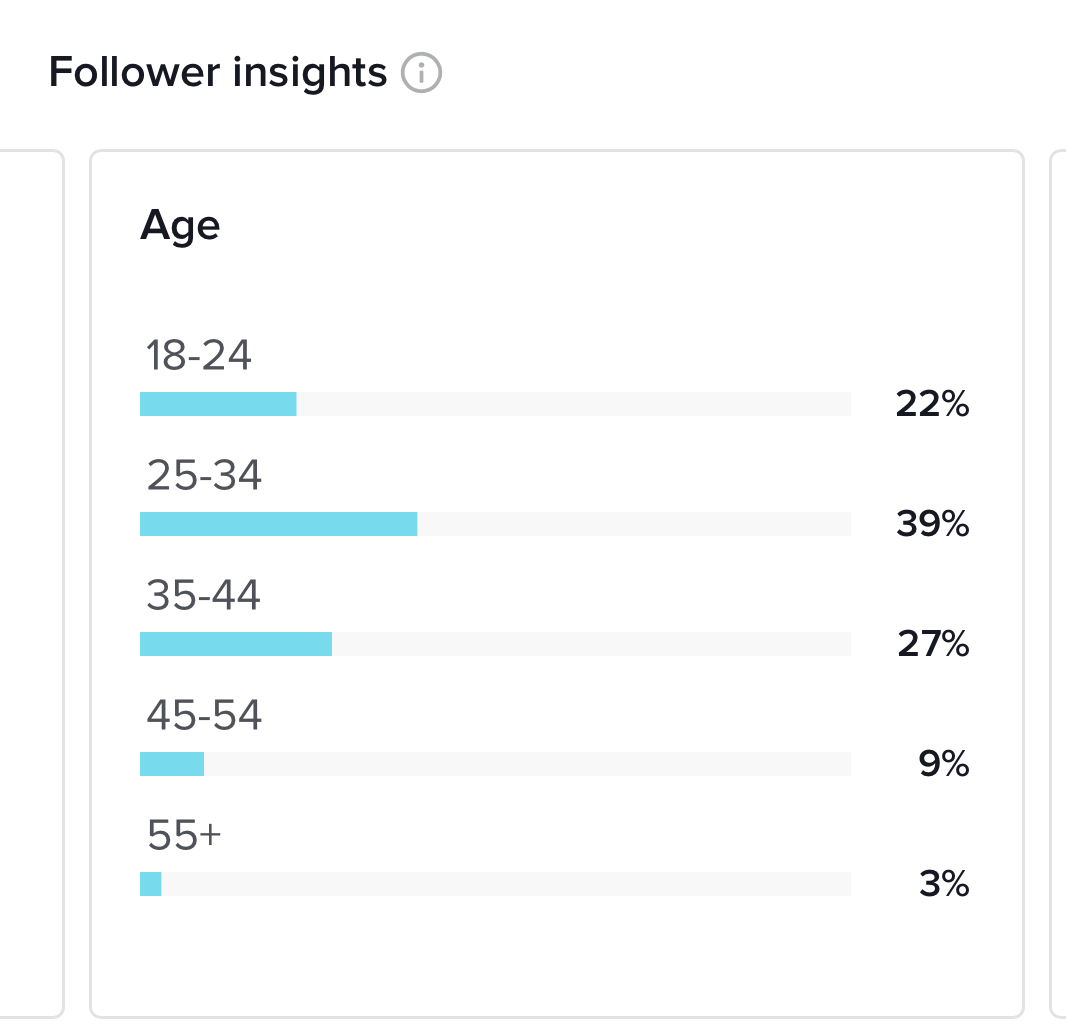This screenshot has width=1066, height=1033.
Task: Click the 27% value
Action: (932, 645)
